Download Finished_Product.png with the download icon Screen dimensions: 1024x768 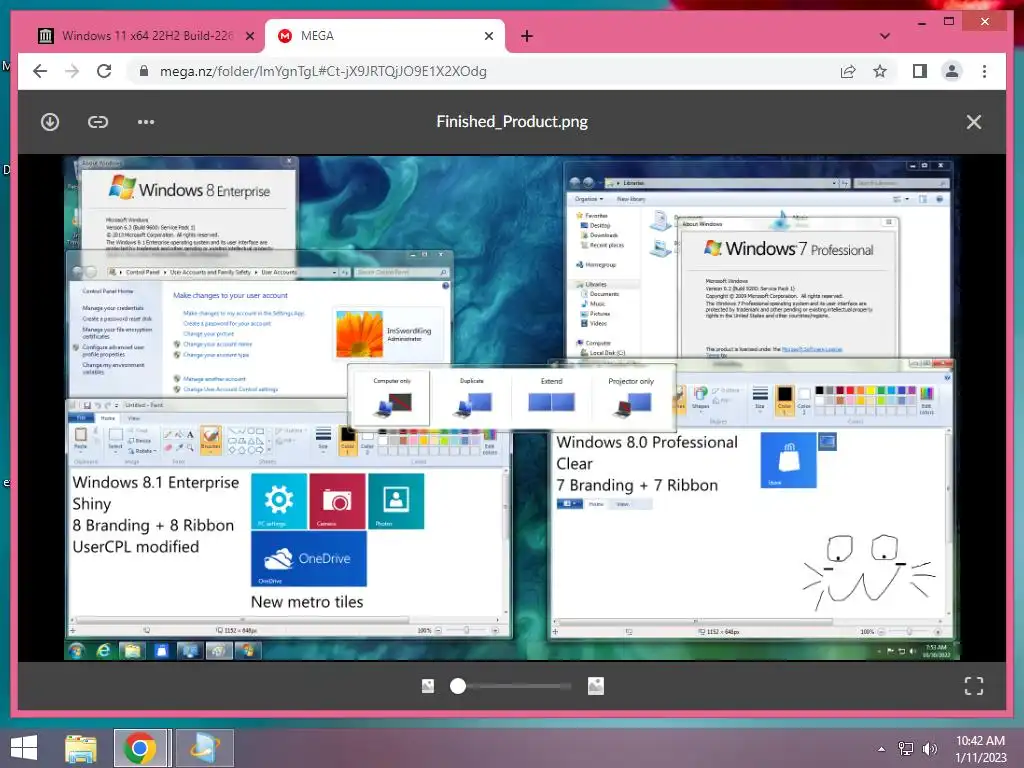pyautogui.click(x=50, y=122)
